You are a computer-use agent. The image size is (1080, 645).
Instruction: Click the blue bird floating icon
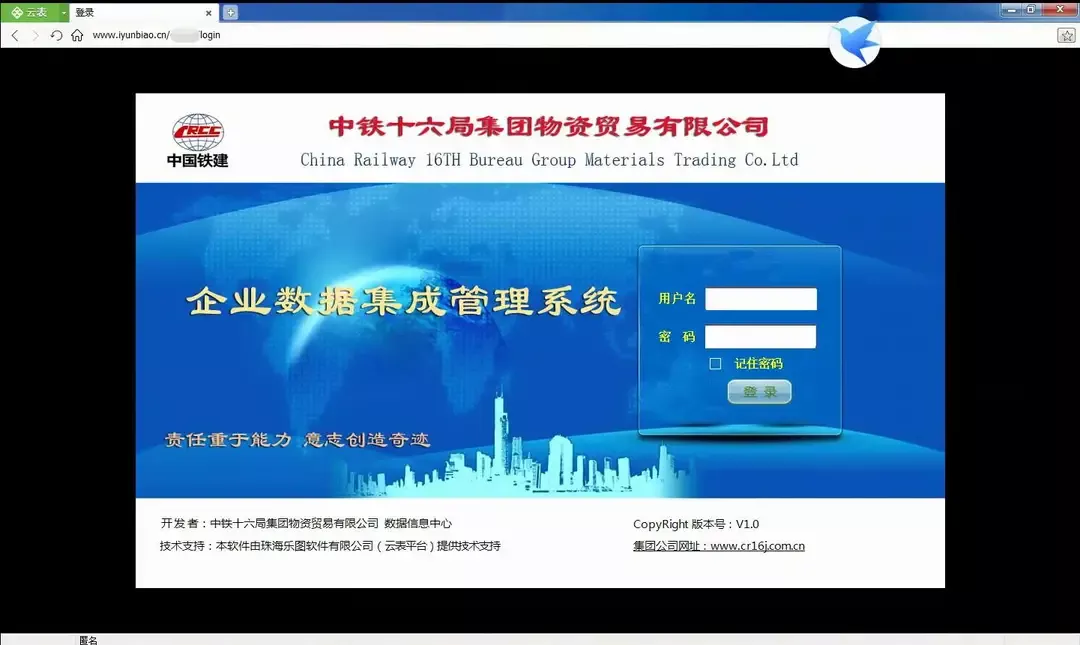[854, 42]
